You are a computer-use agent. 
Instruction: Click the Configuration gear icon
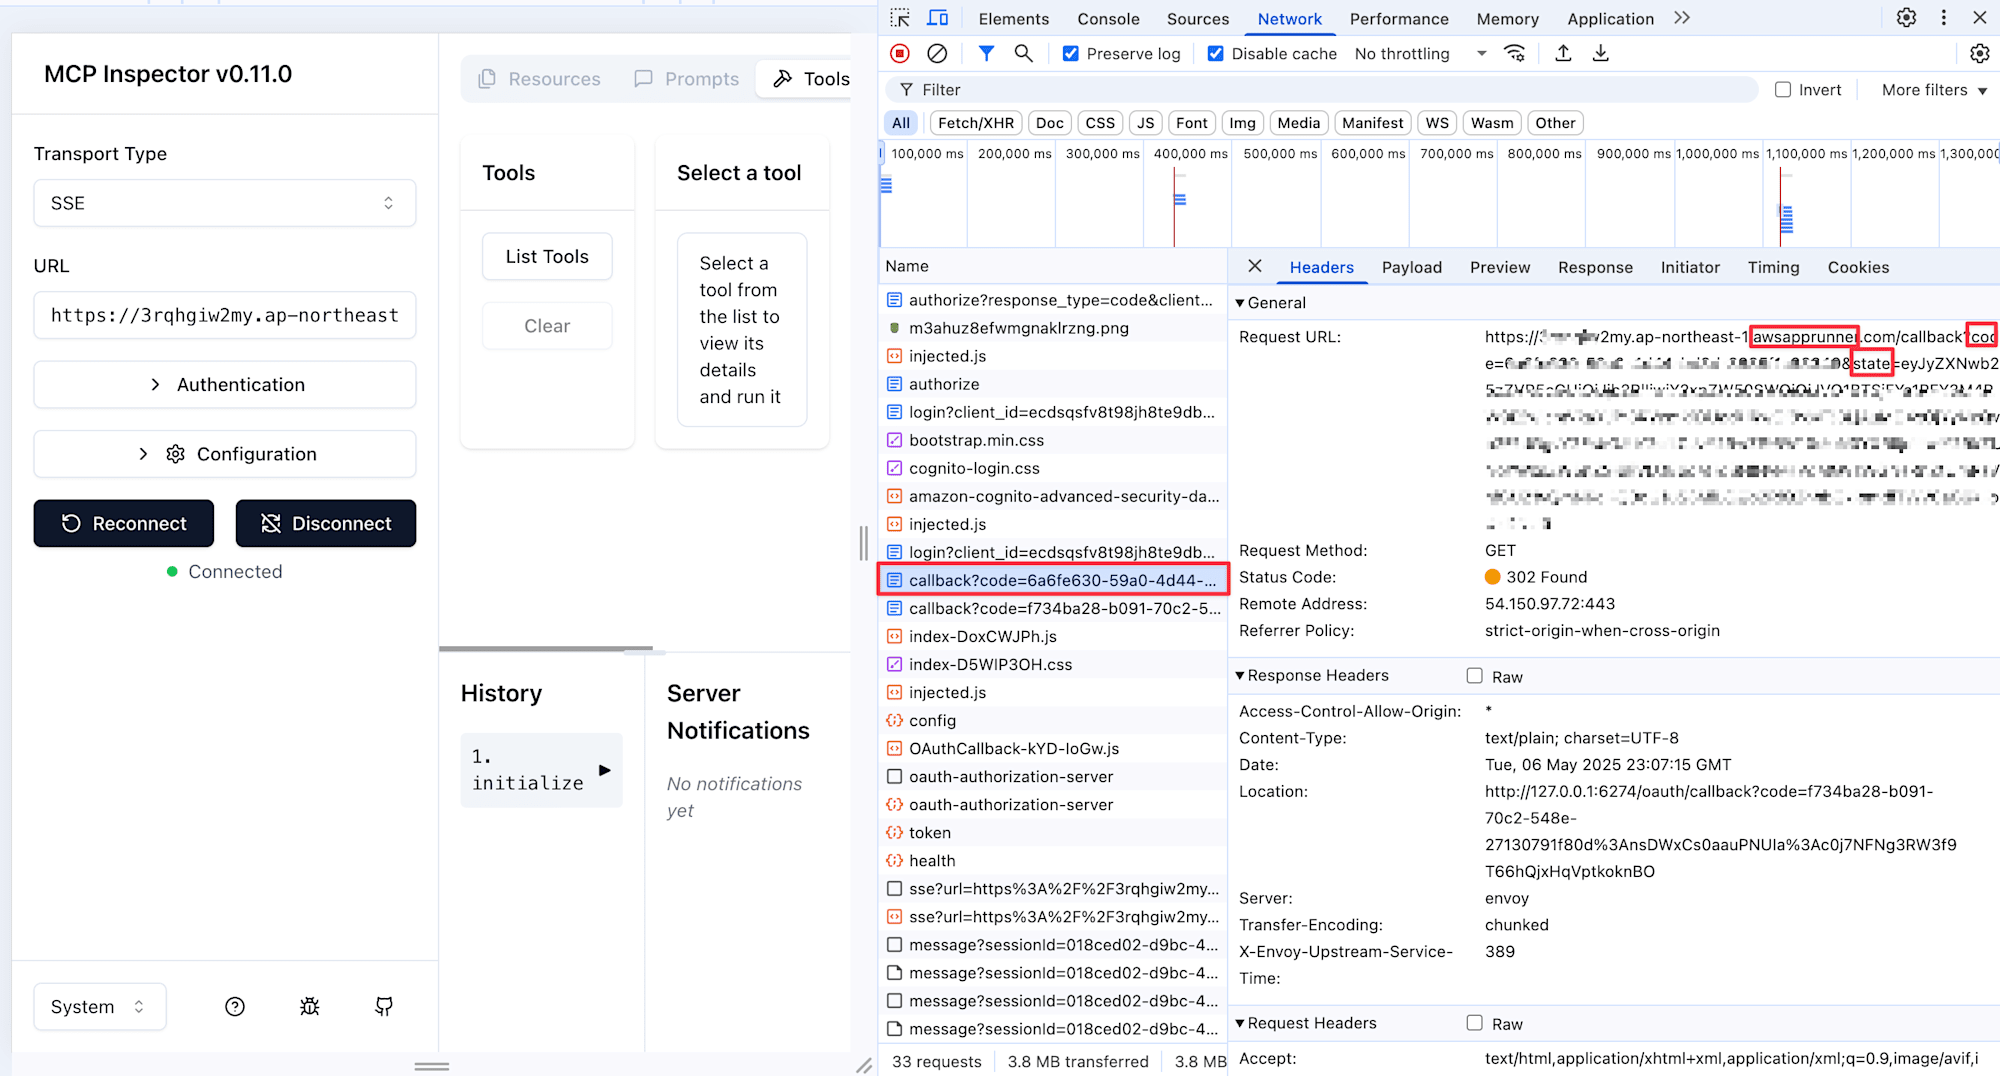(176, 454)
